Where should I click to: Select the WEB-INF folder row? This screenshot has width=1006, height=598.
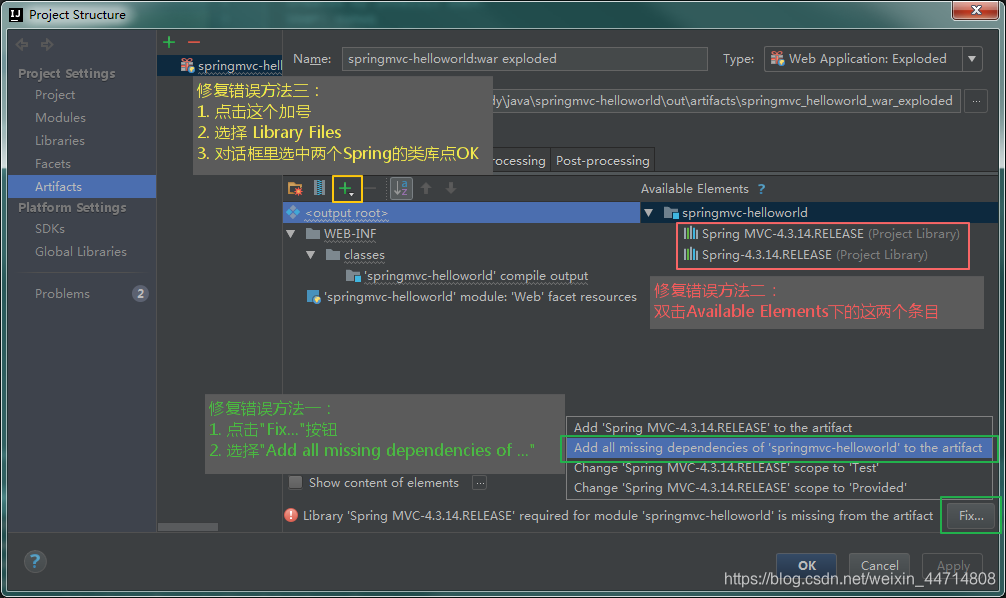(350, 234)
